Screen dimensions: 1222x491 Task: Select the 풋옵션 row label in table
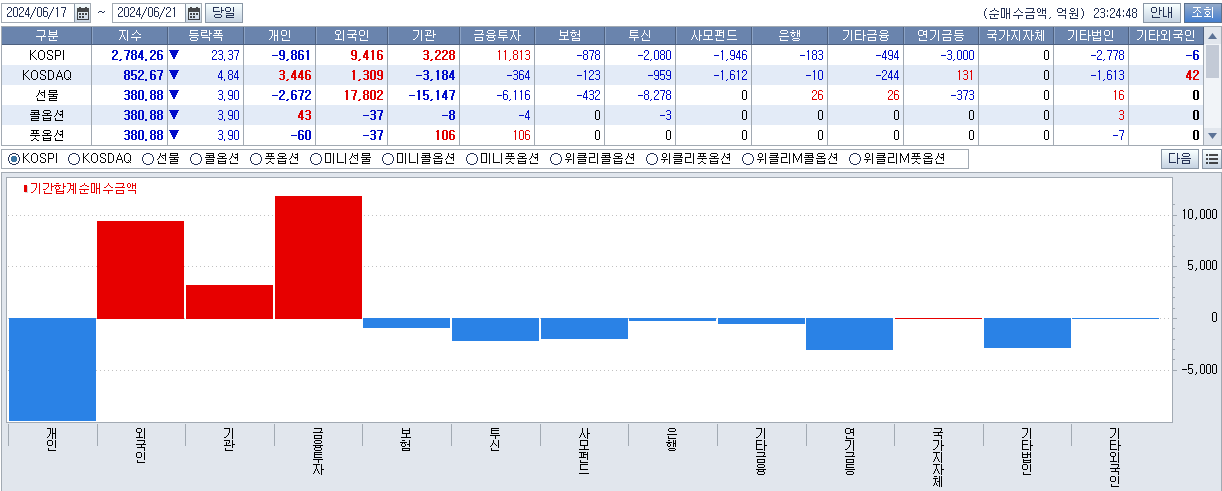pos(47,135)
